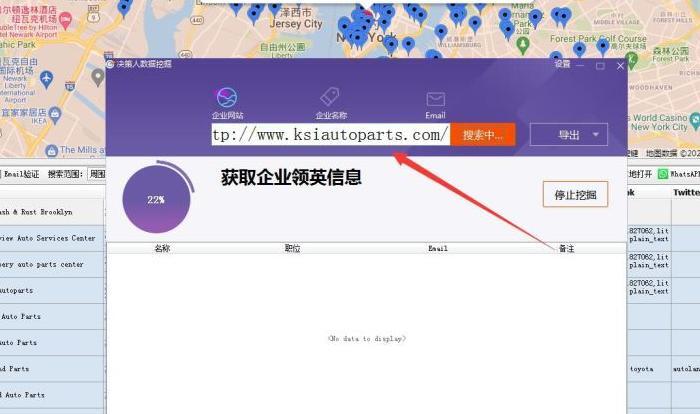The image size is (700, 414).
Task: Maximize the data mining dialog window
Action: coord(600,66)
